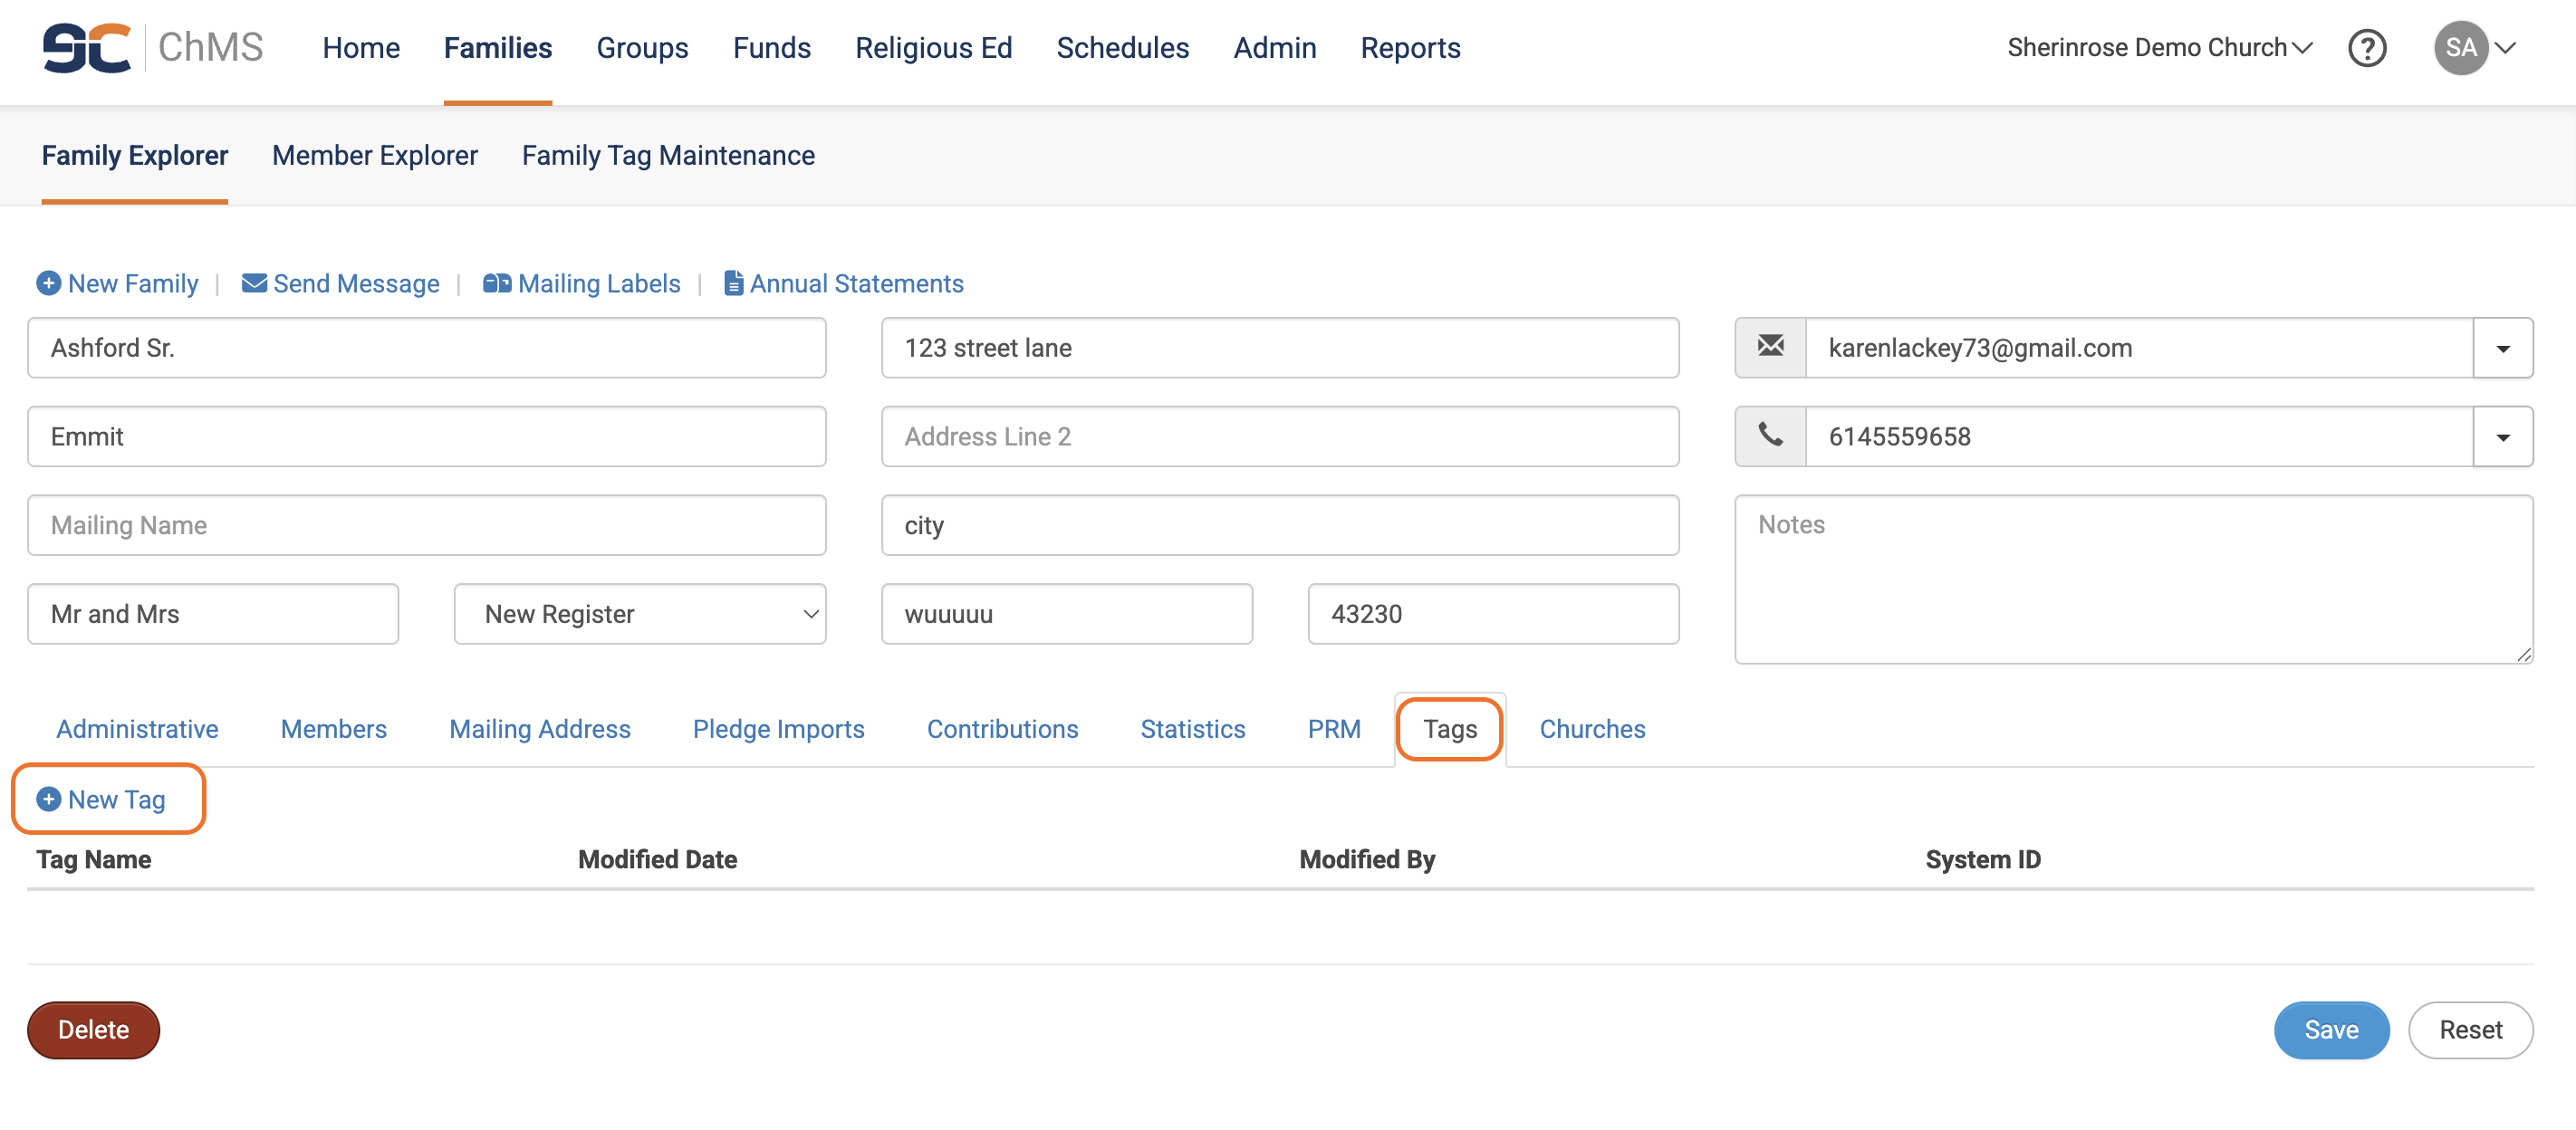Viewport: 2576px width, 1130px height.
Task: Click the New Family plus icon
Action: [48, 283]
